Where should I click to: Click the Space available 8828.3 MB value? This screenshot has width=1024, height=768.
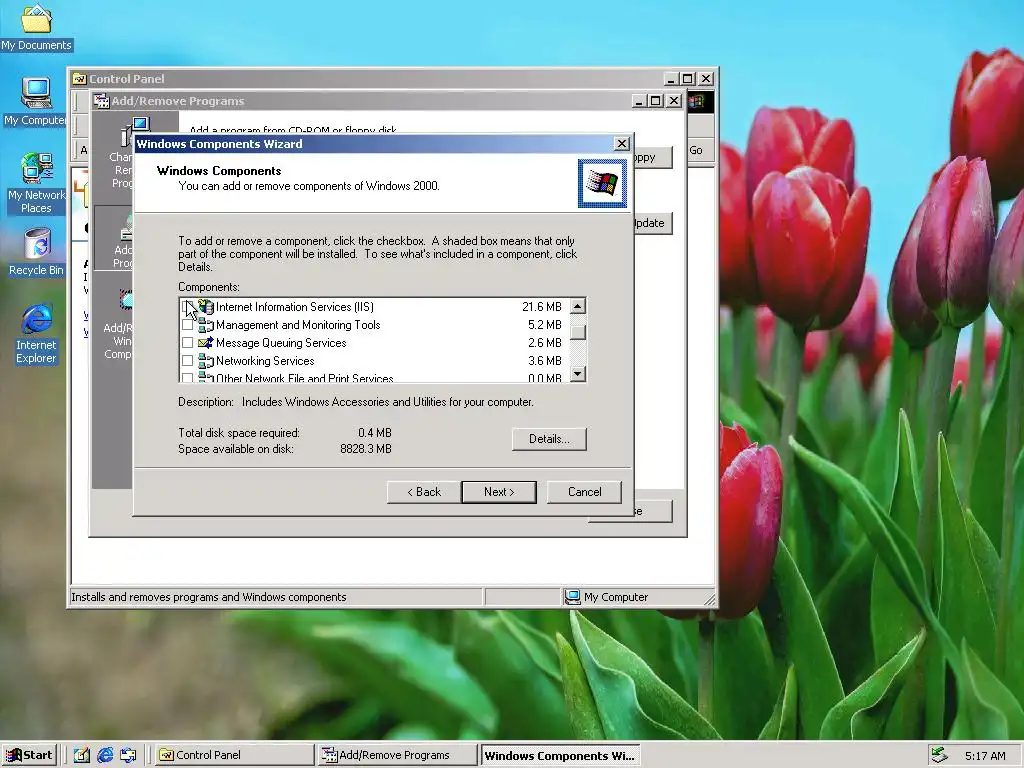click(x=366, y=449)
